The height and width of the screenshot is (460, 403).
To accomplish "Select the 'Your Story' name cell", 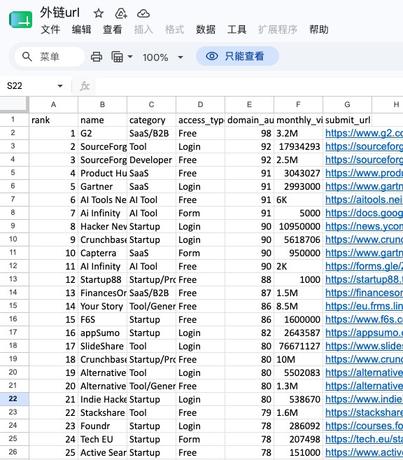I will (102, 306).
